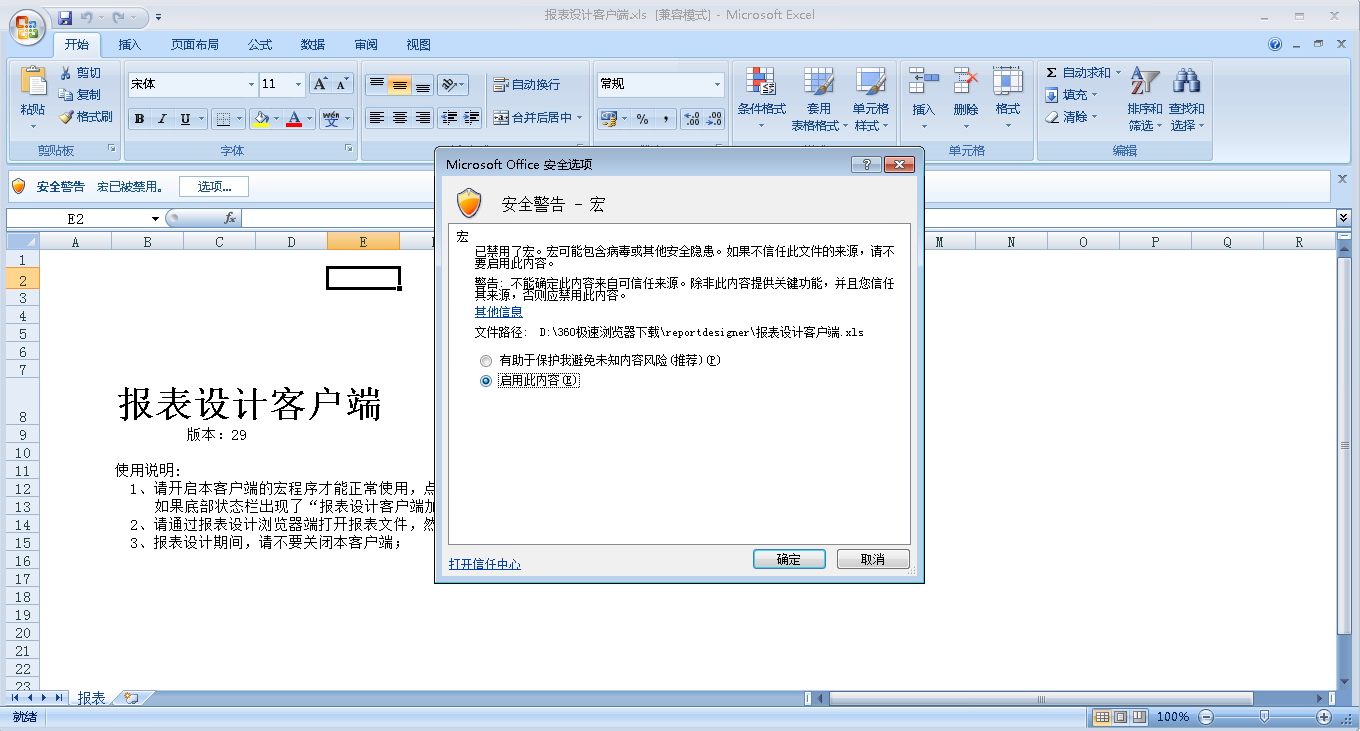Toggle underline formatting

pyautogui.click(x=185, y=119)
